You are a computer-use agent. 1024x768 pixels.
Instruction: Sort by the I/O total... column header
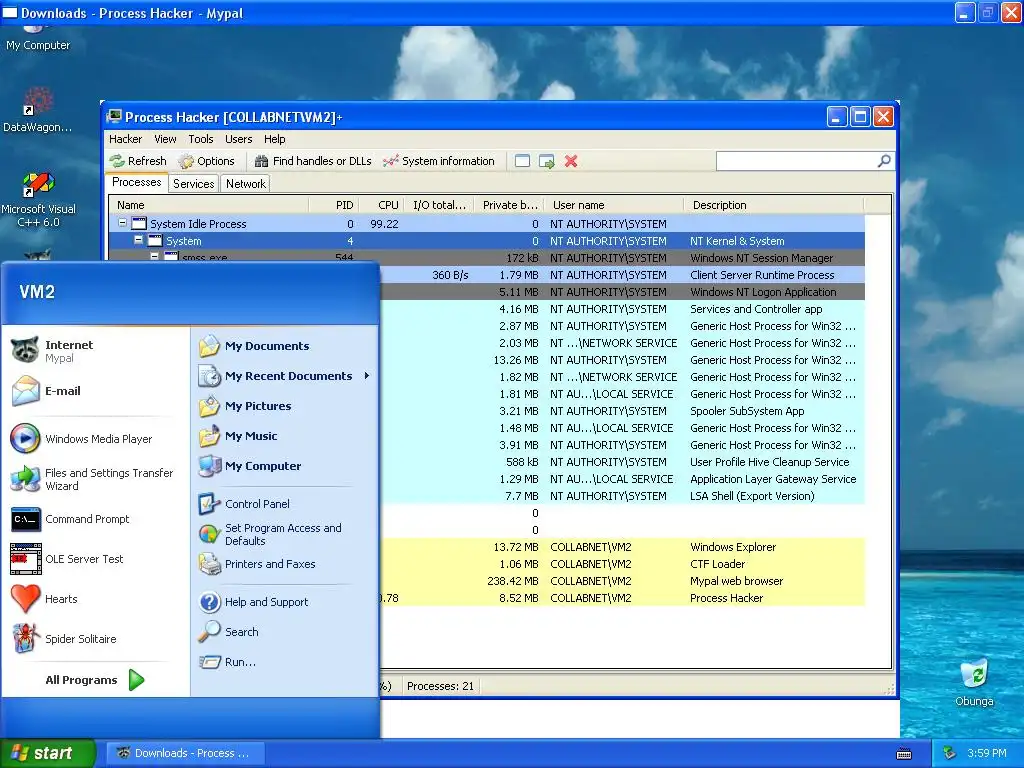click(439, 205)
